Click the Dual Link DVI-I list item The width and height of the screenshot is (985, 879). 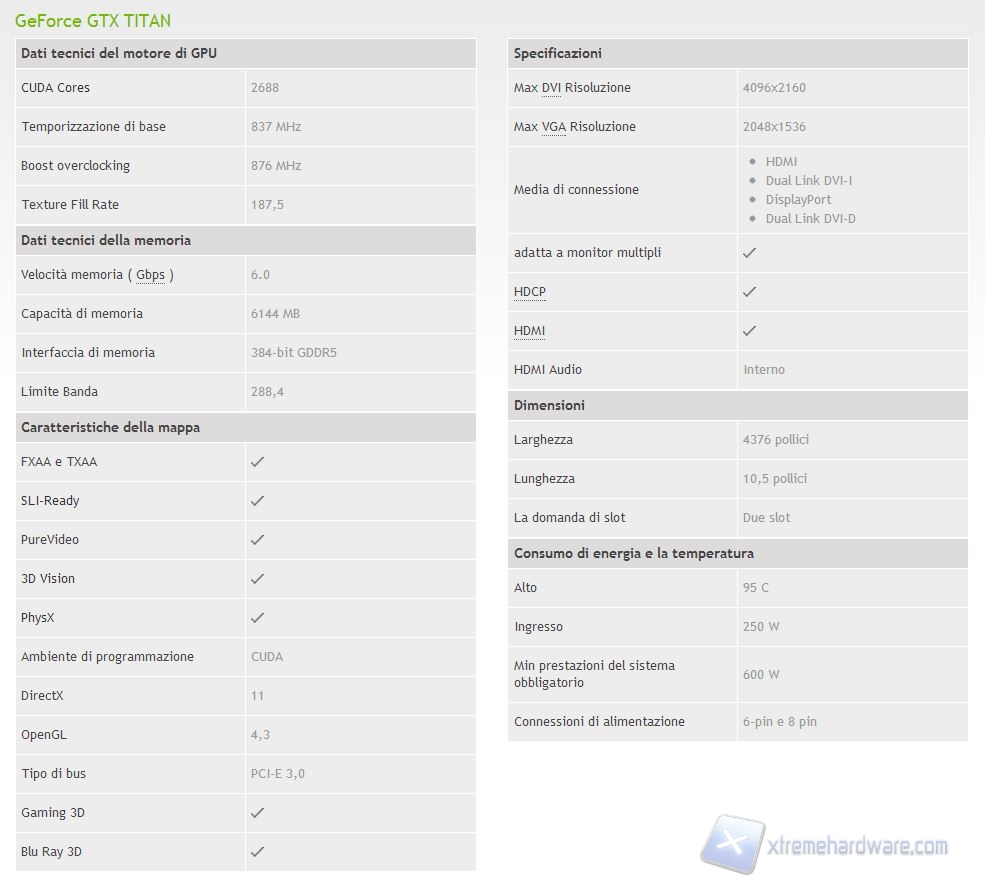[x=808, y=181]
